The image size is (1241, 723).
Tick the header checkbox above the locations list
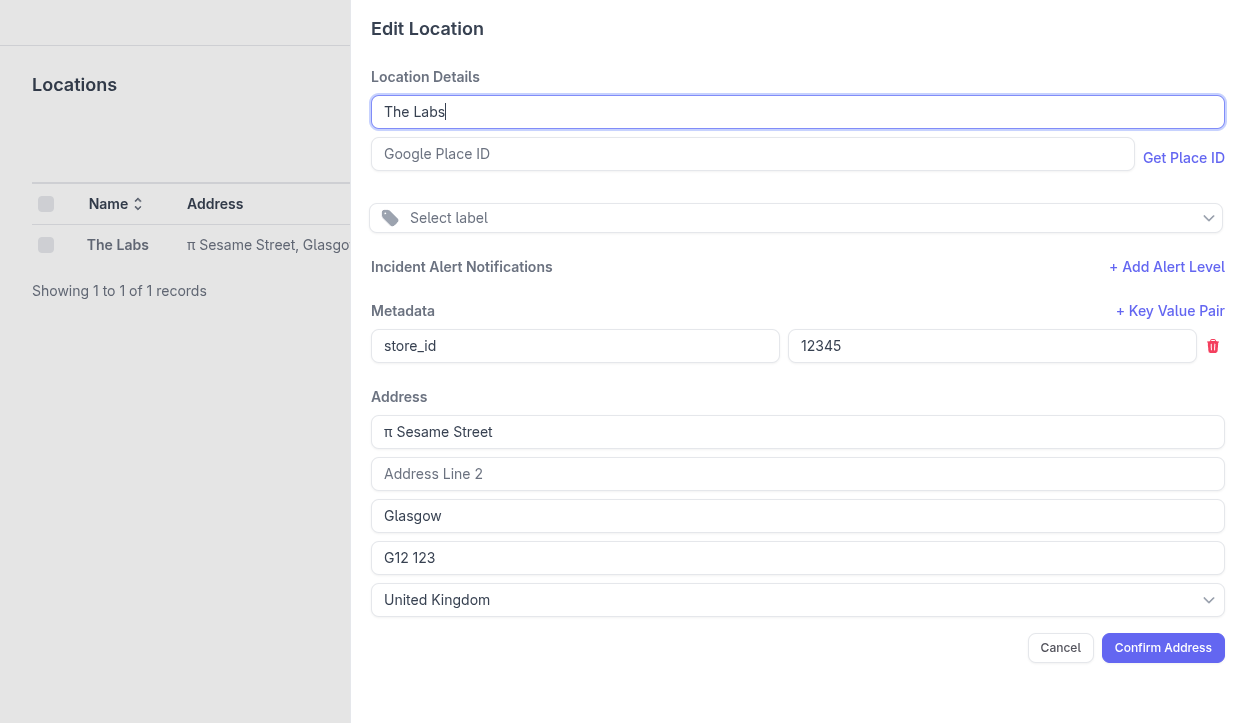click(46, 203)
